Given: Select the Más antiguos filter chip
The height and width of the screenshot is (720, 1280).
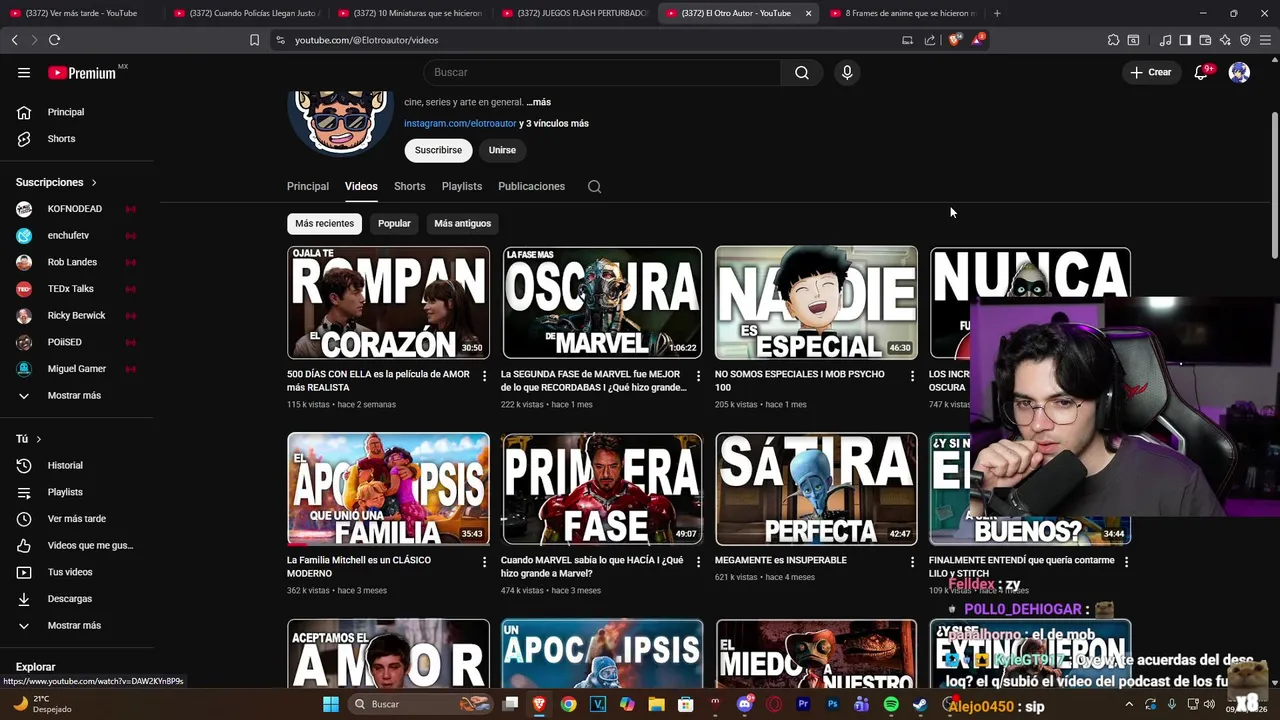Looking at the screenshot, I should click(462, 223).
